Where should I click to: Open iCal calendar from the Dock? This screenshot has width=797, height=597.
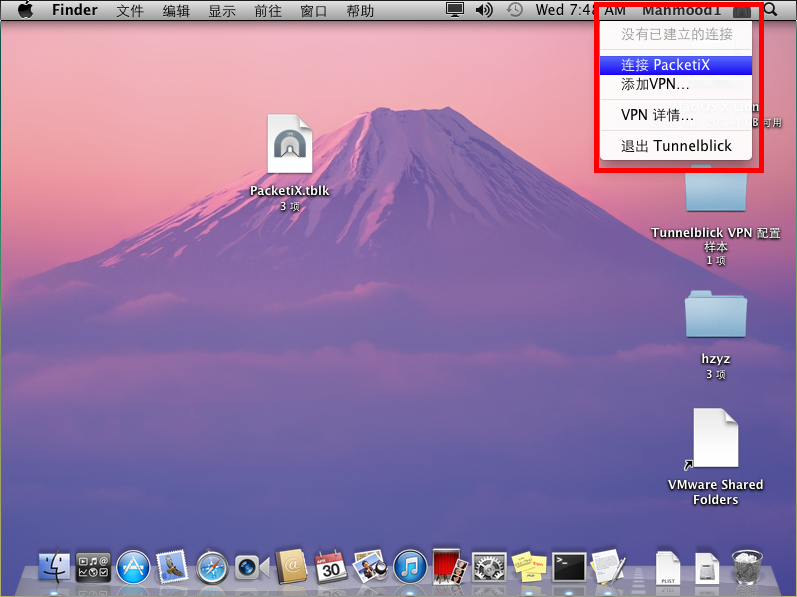click(x=331, y=567)
